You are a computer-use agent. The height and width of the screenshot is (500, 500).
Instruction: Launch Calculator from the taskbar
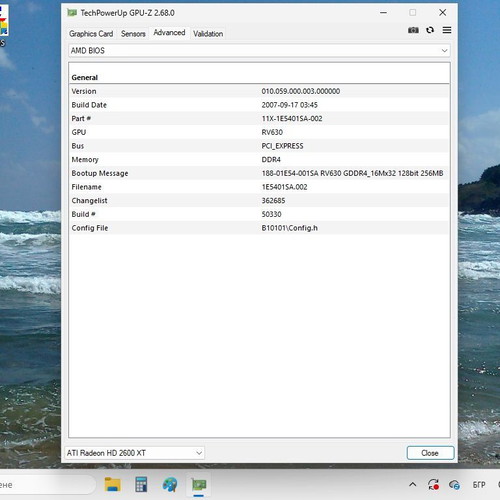[x=141, y=484]
